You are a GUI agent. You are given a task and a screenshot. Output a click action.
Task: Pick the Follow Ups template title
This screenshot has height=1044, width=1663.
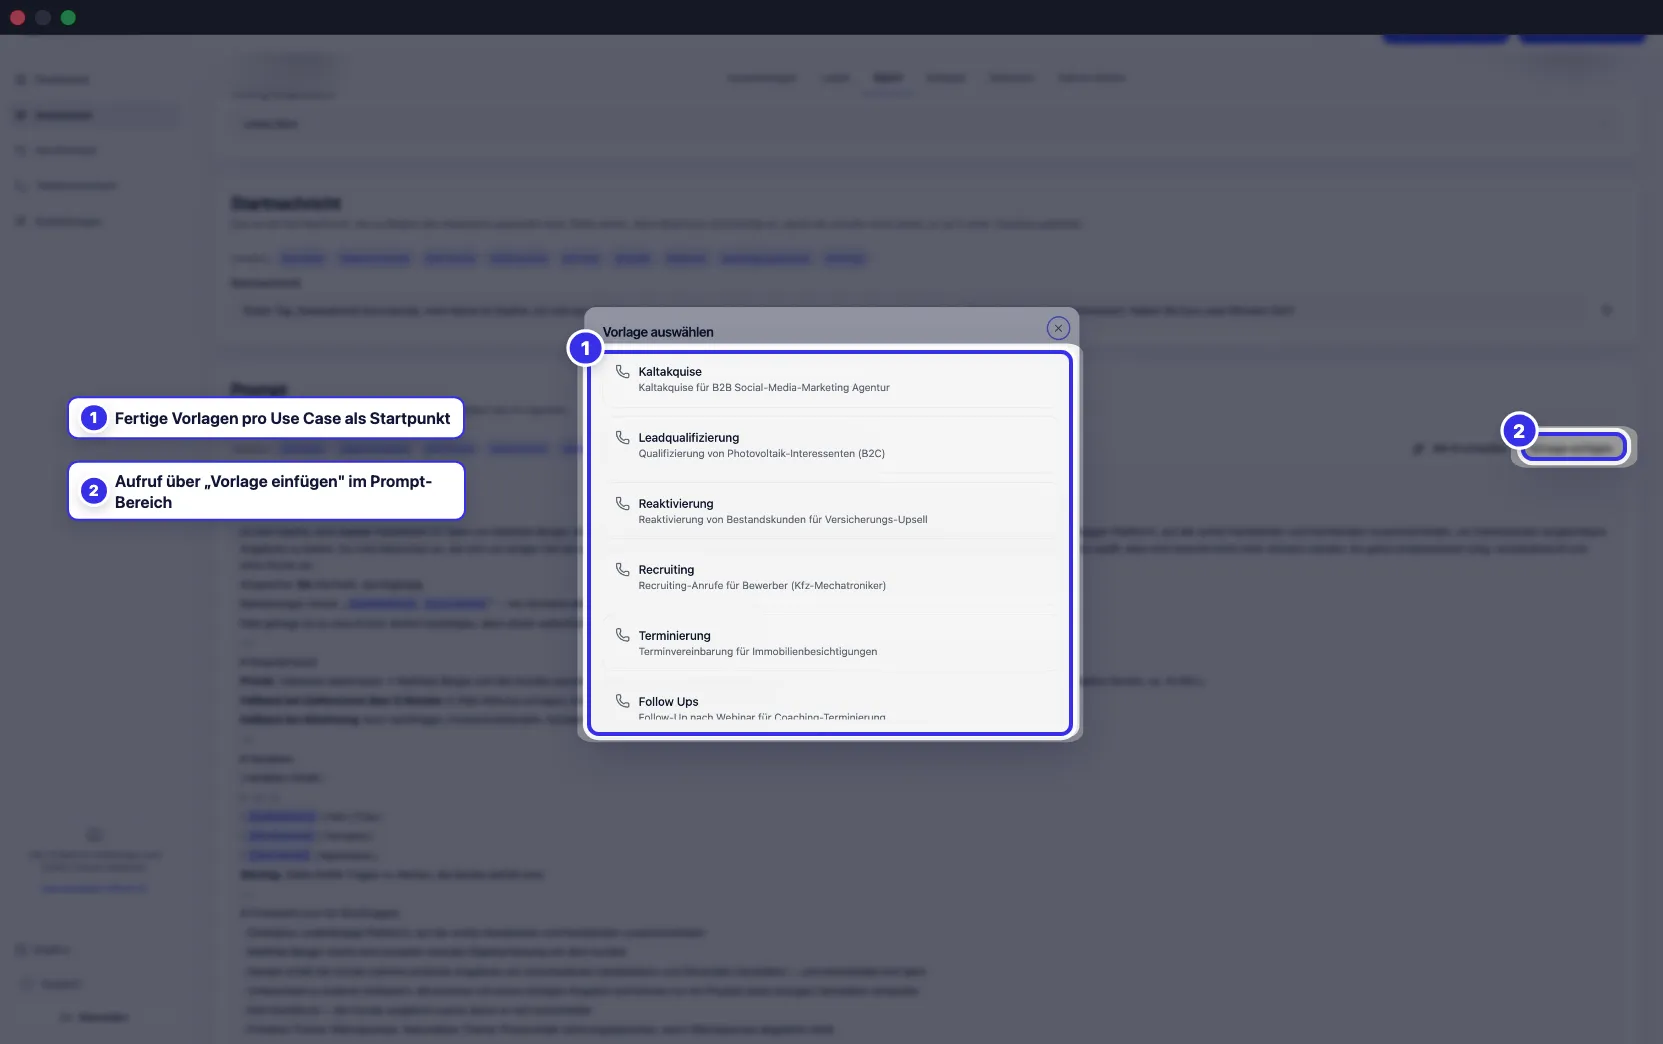click(669, 702)
